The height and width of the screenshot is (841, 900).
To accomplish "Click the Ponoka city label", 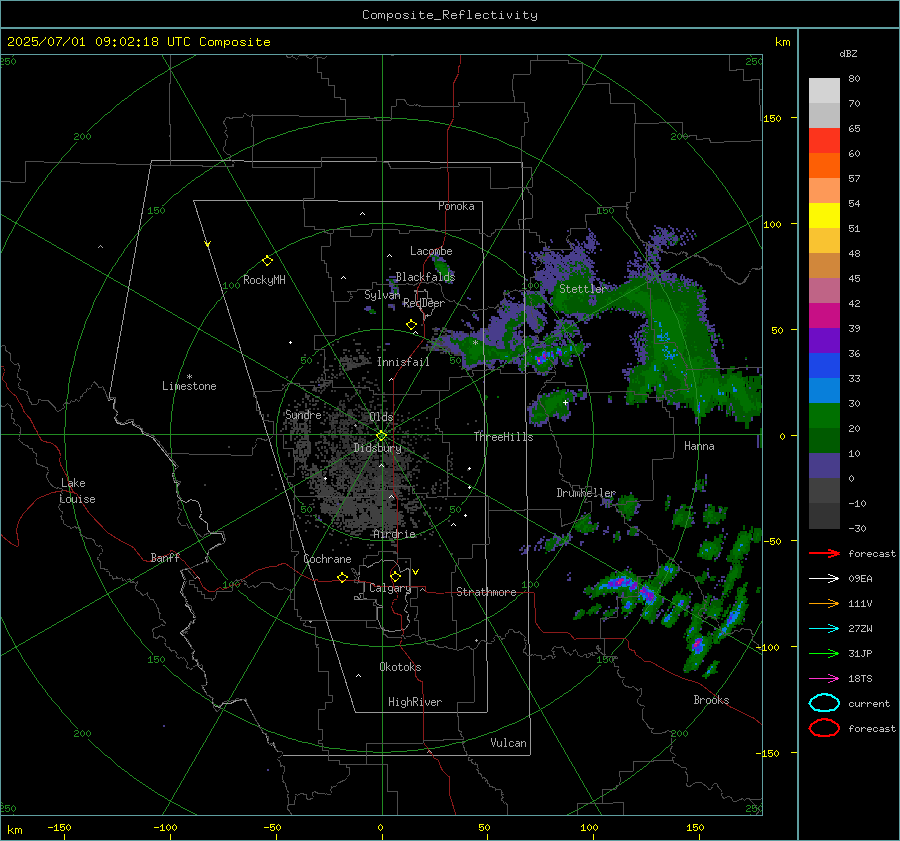I will pyautogui.click(x=456, y=206).
